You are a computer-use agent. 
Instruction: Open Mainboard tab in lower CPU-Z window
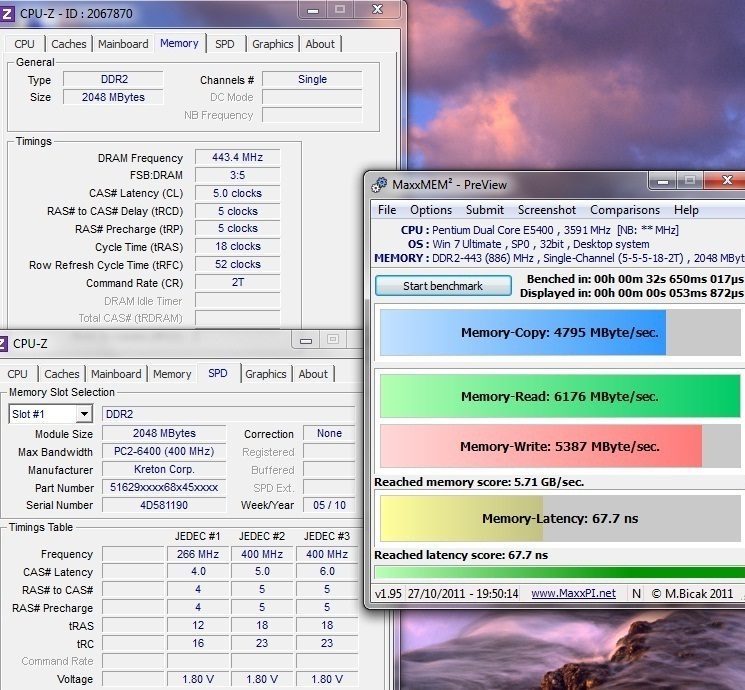tap(116, 374)
